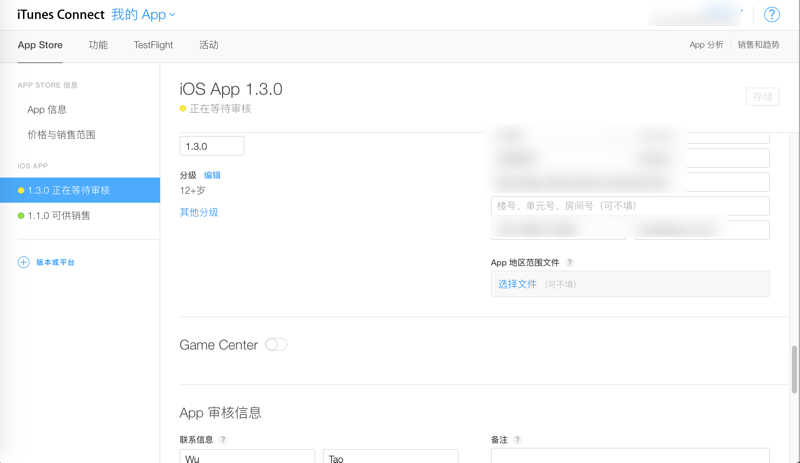Image resolution: width=800 pixels, height=463 pixels.
Task: Open the 销售和趋势 link
Action: coord(758,45)
